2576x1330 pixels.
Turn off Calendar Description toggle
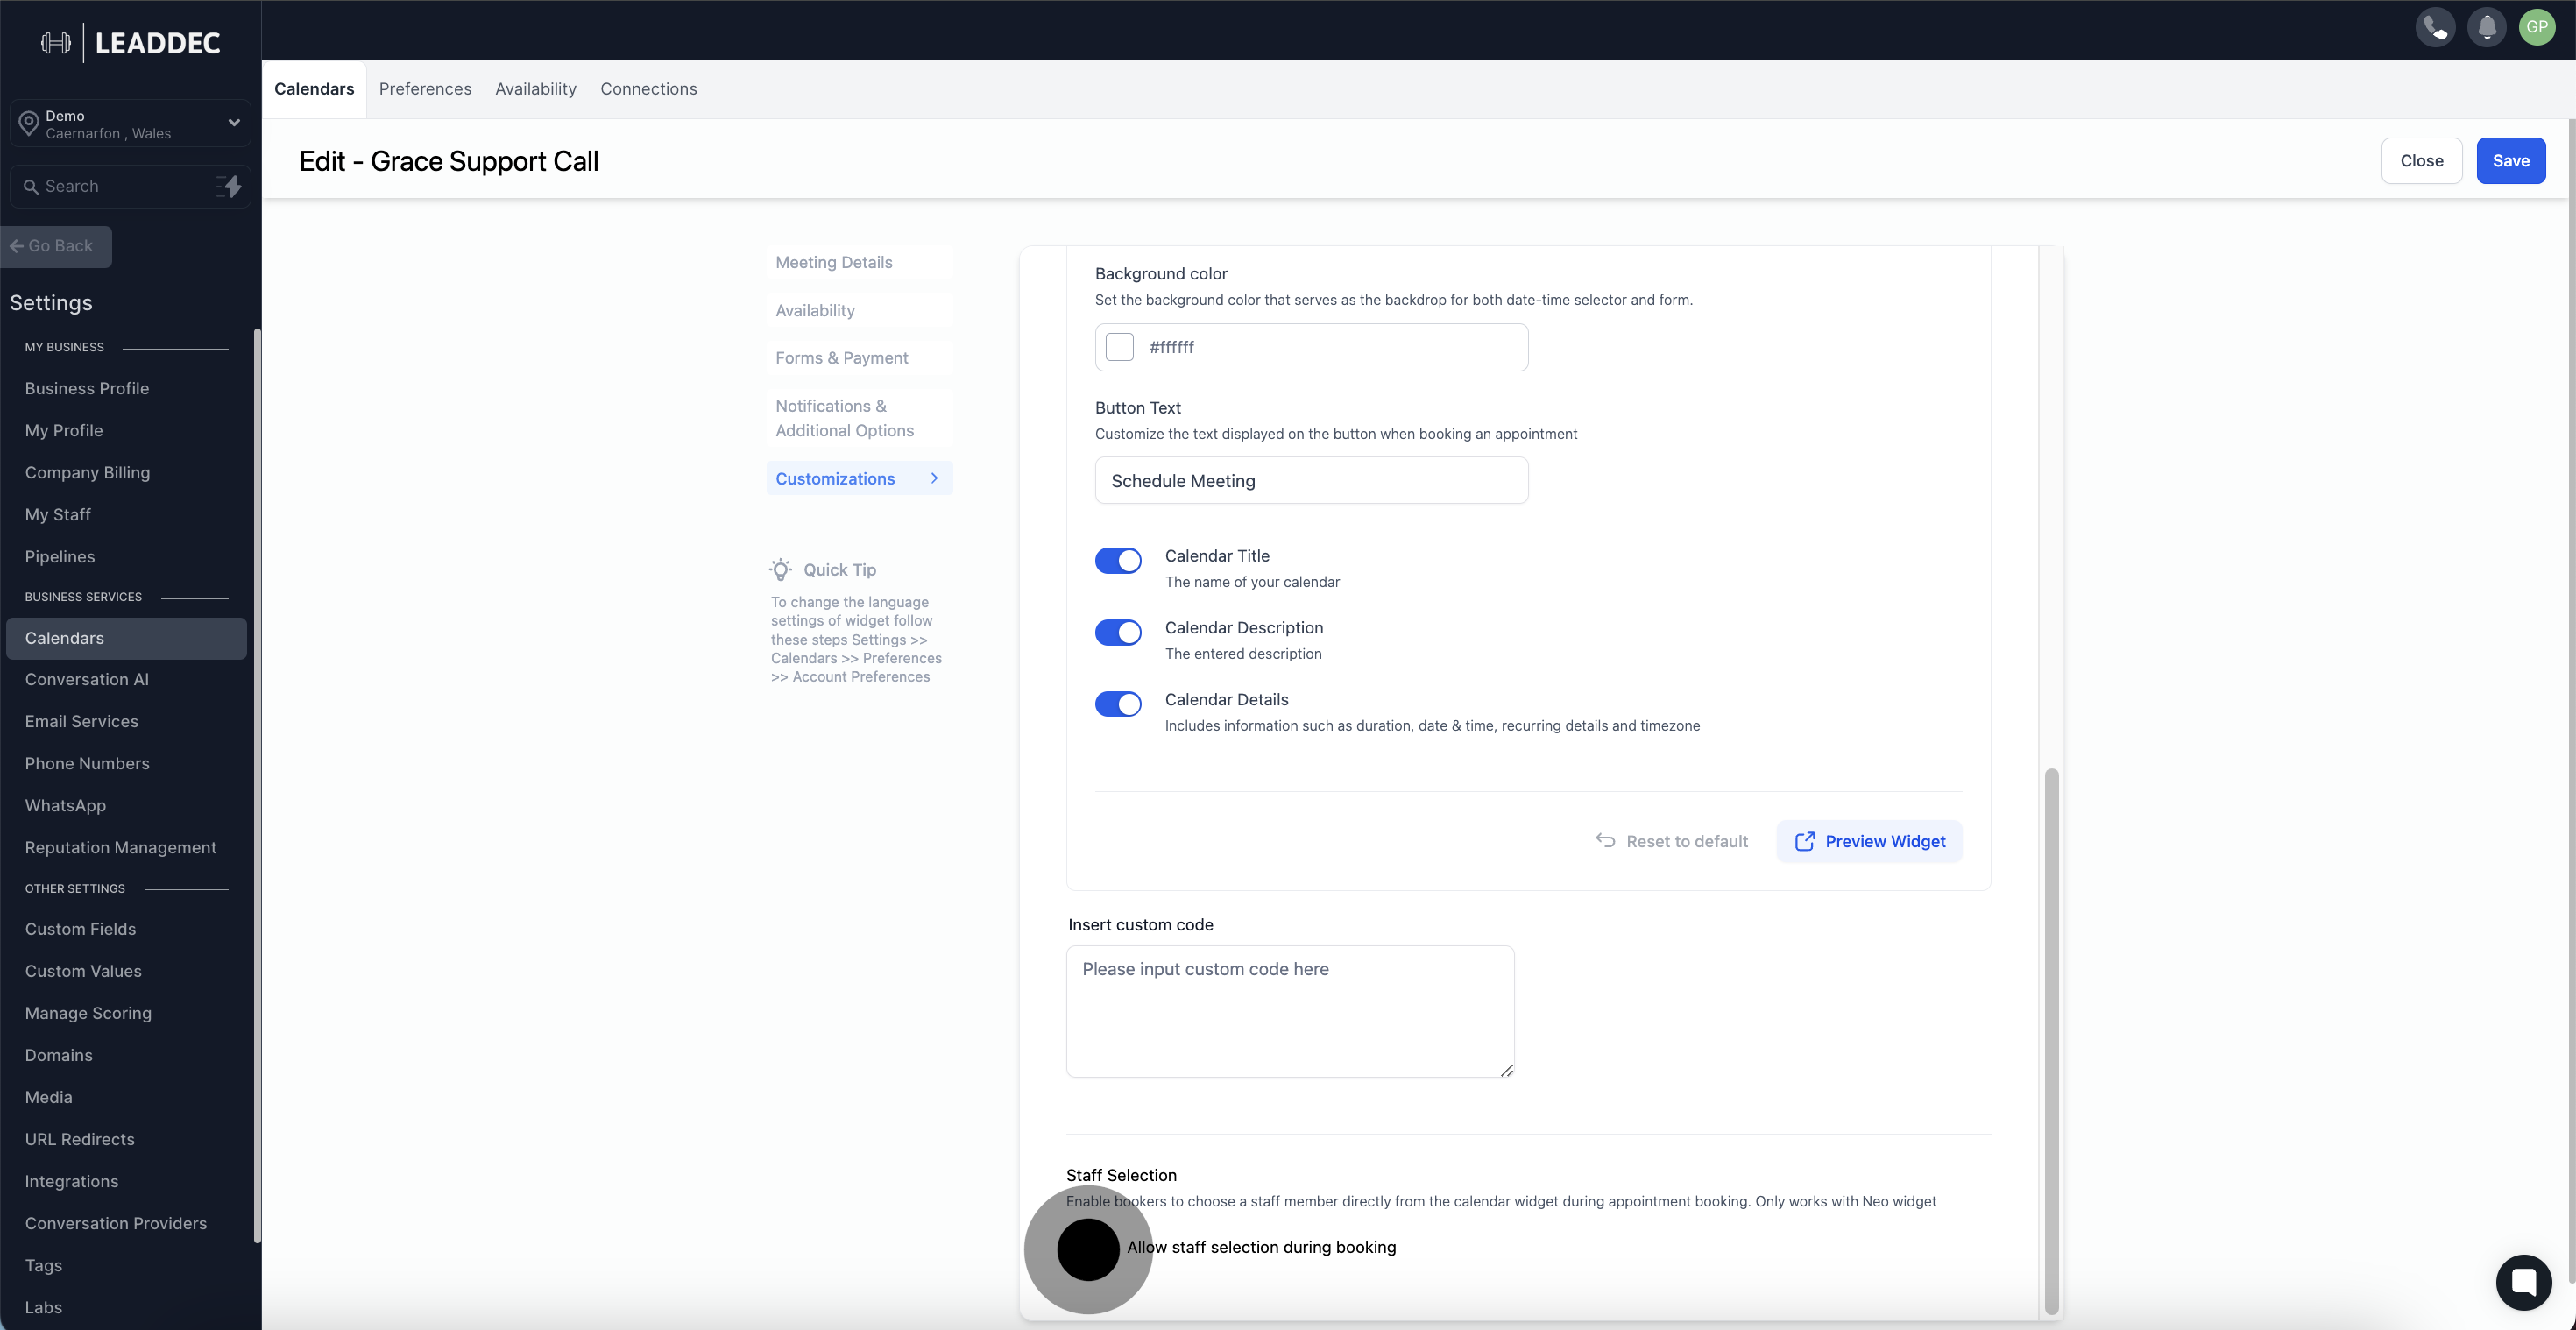[x=1118, y=633]
